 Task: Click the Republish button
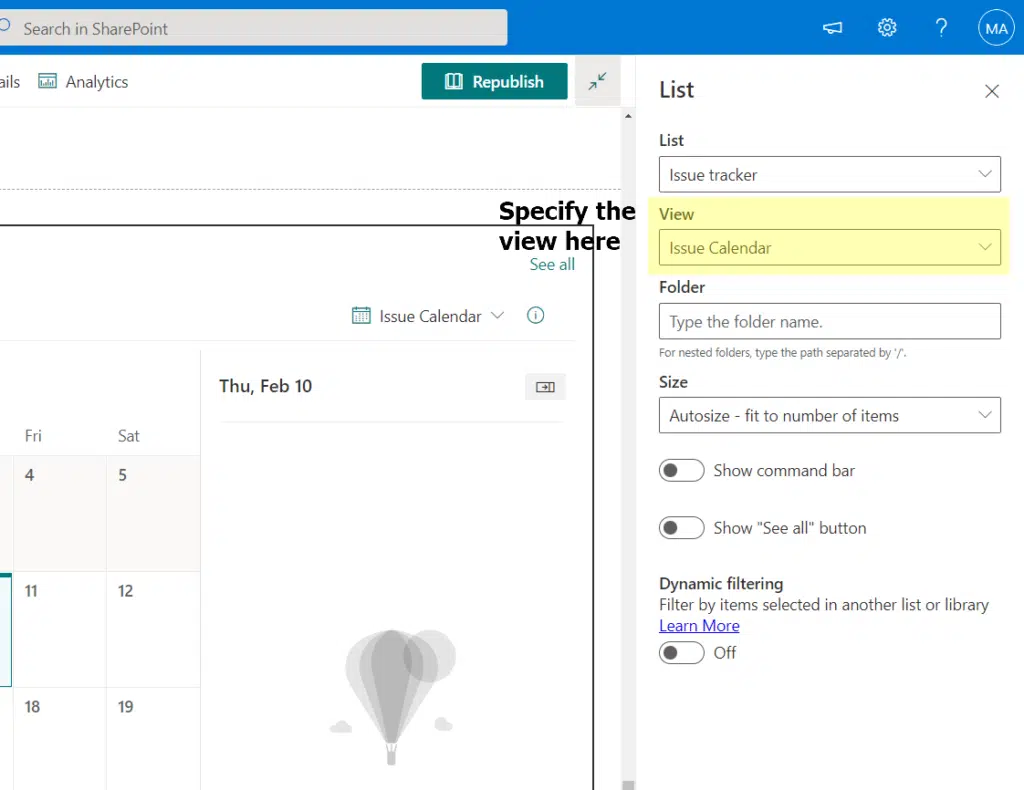(494, 82)
